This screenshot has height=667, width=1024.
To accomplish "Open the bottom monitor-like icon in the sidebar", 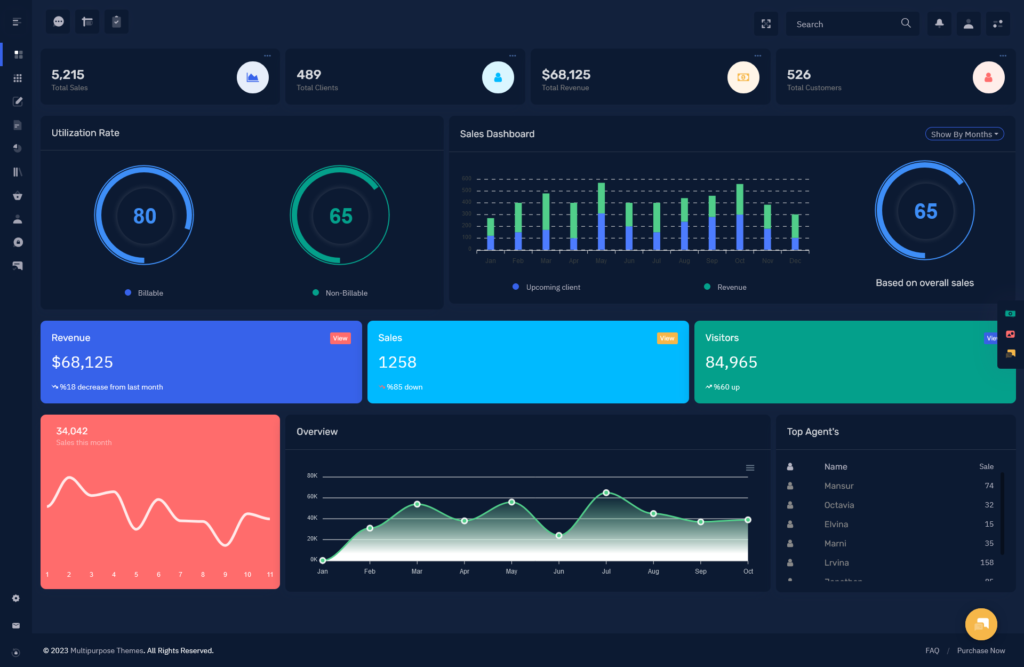I will tap(18, 265).
